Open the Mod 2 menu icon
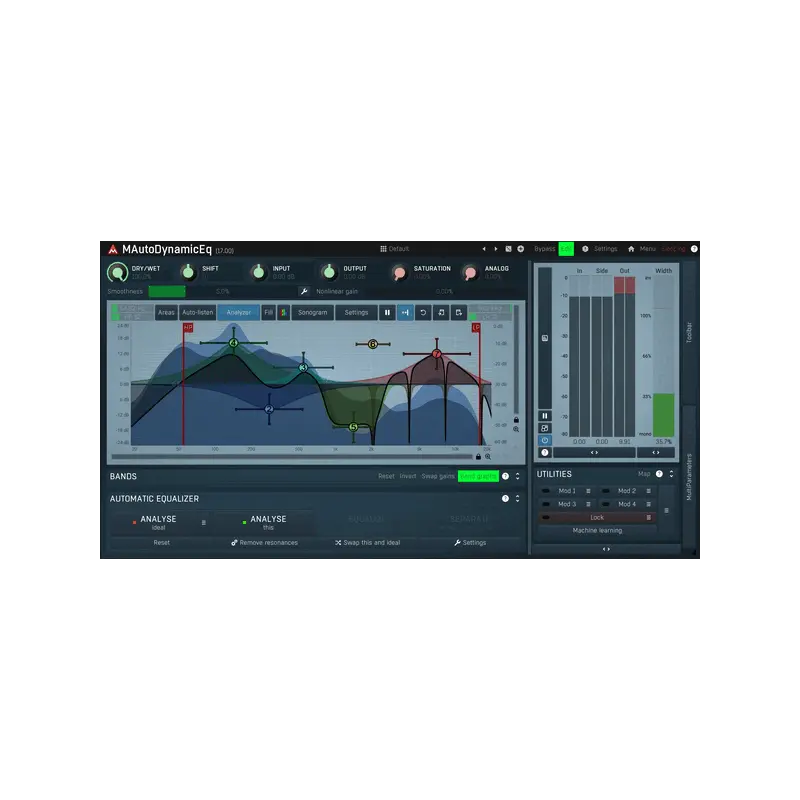The height and width of the screenshot is (800, 800). 648,491
